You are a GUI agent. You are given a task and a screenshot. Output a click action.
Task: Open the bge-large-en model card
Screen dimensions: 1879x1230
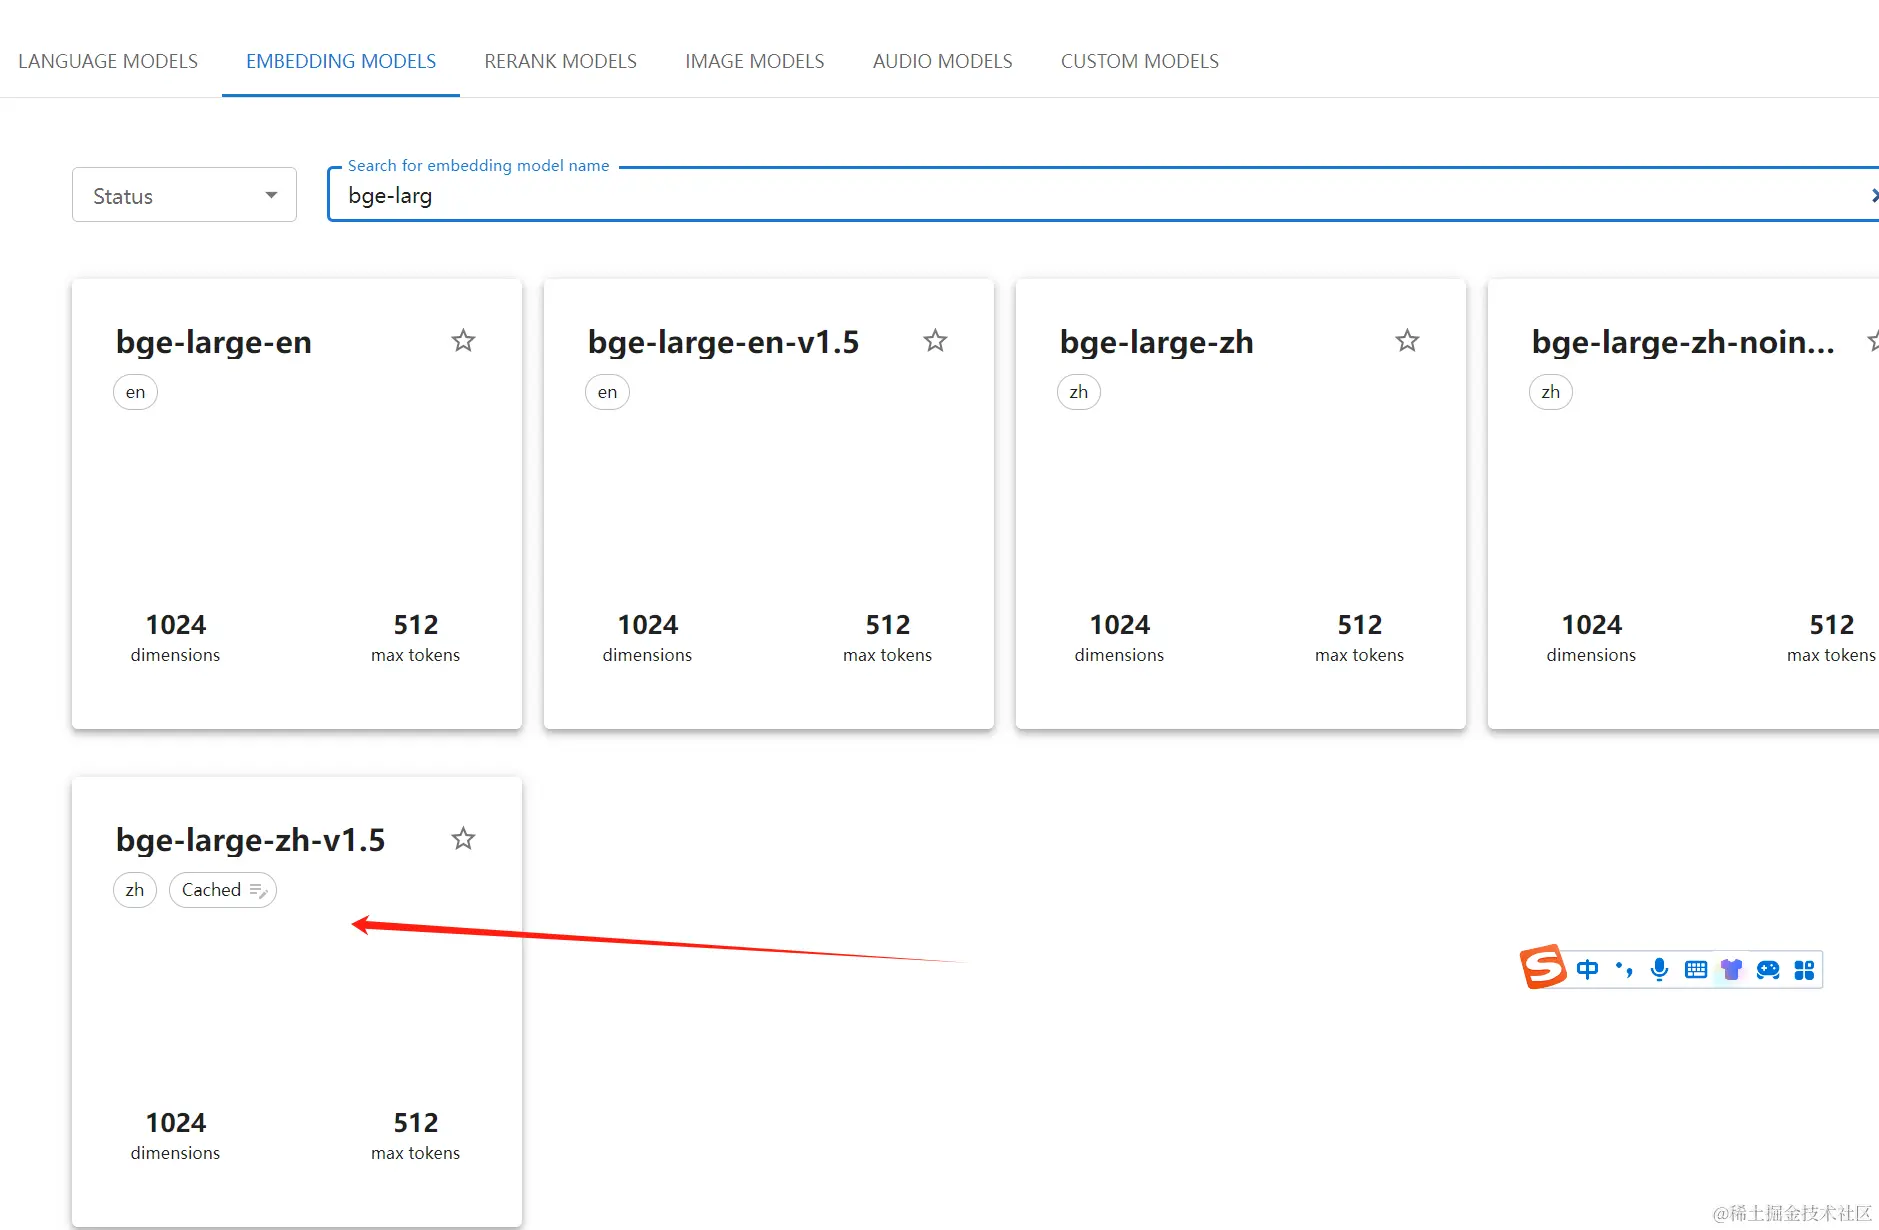(297, 504)
